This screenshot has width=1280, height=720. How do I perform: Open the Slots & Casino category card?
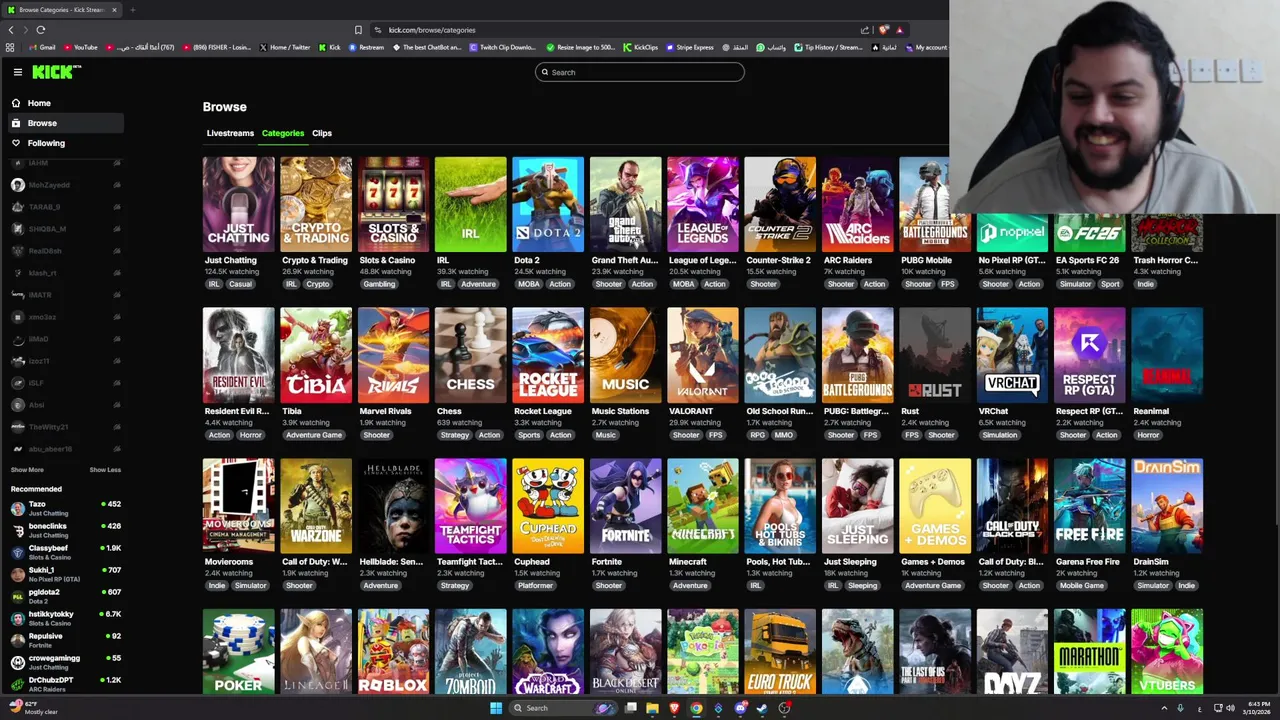coord(393,204)
